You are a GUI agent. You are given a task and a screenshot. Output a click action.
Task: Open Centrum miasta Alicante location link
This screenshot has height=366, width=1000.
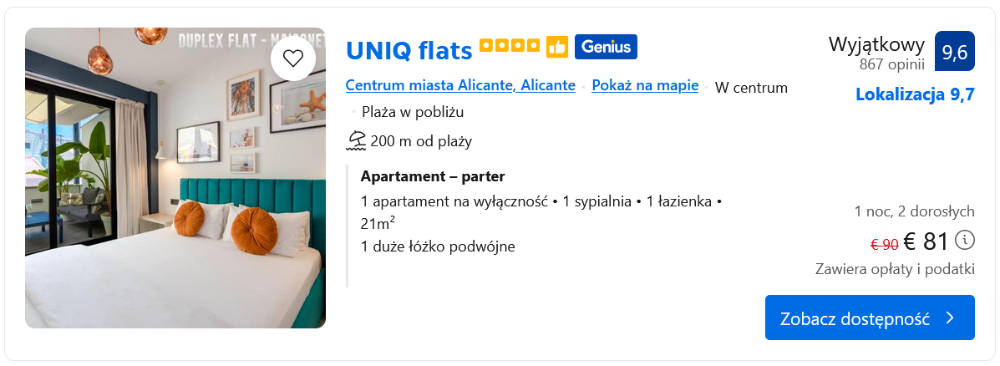tap(460, 85)
